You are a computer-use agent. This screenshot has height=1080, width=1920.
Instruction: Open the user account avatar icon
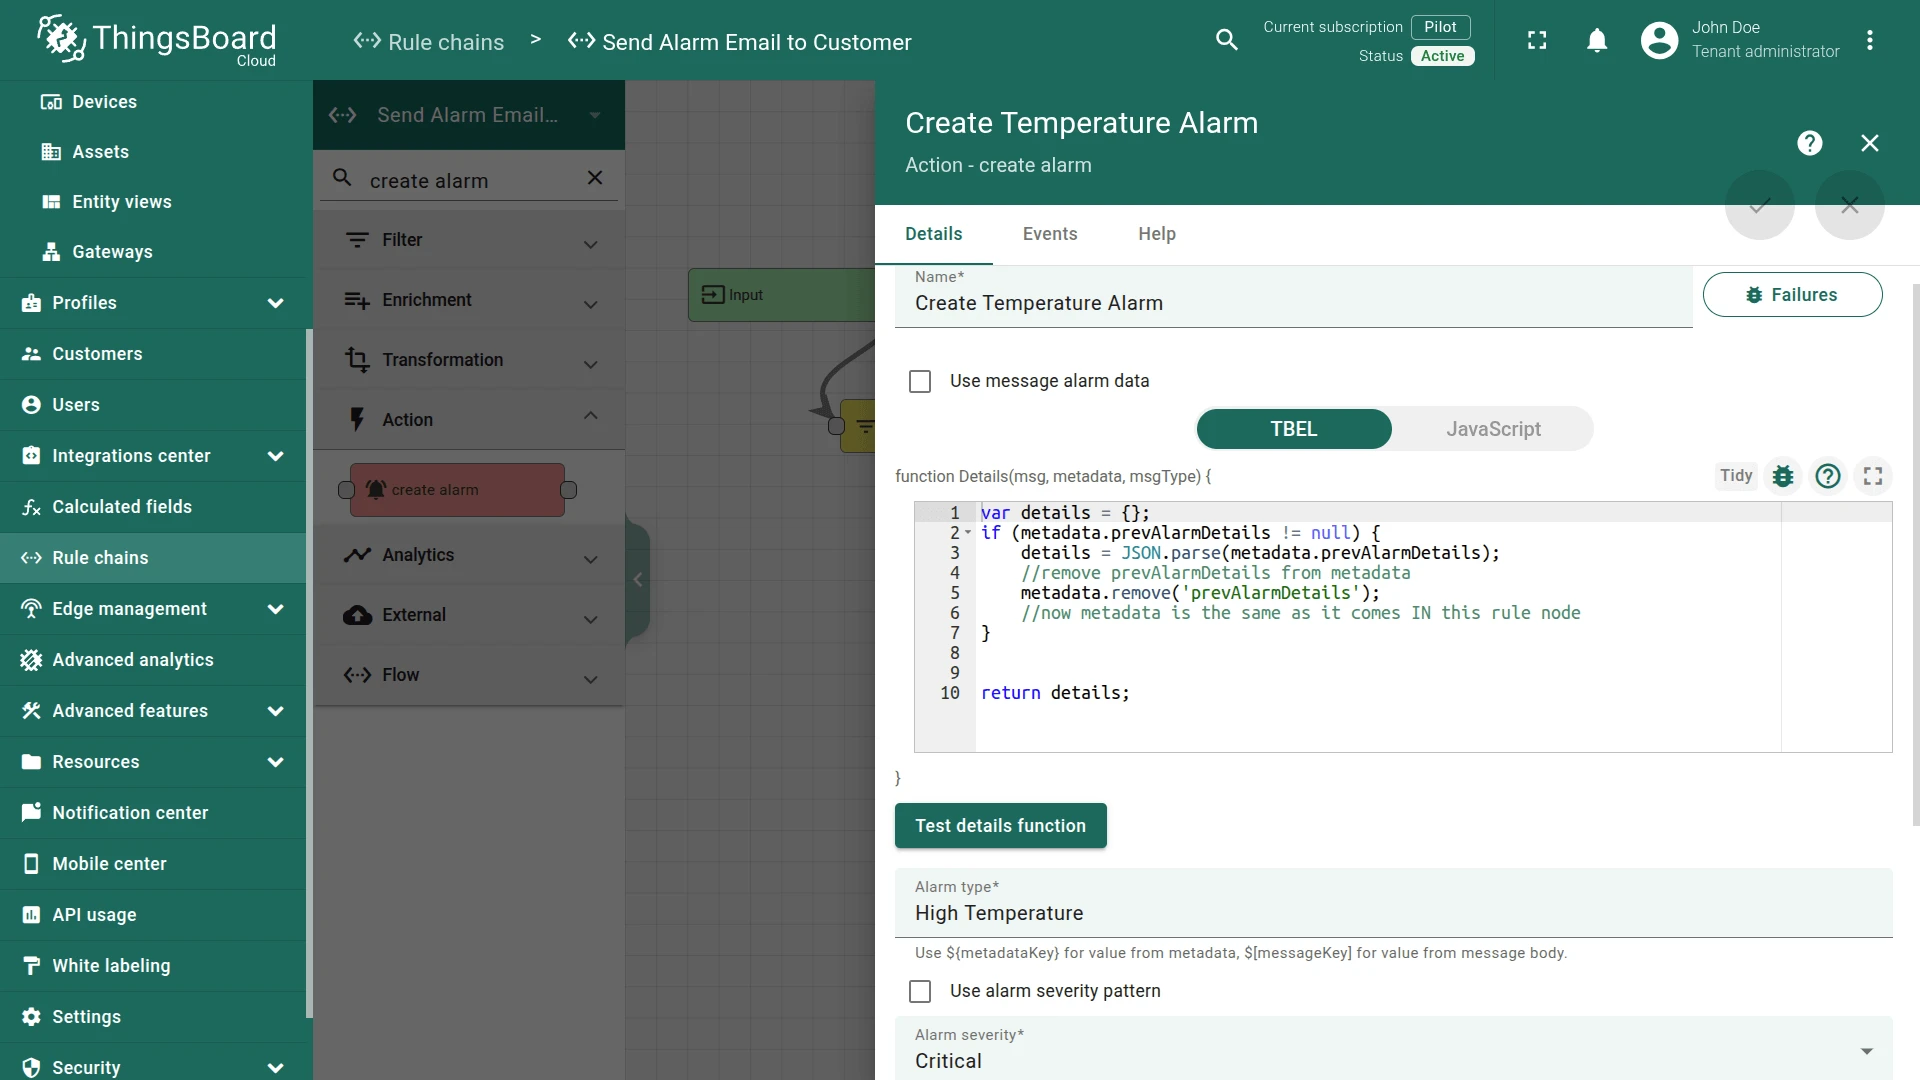pos(1659,40)
